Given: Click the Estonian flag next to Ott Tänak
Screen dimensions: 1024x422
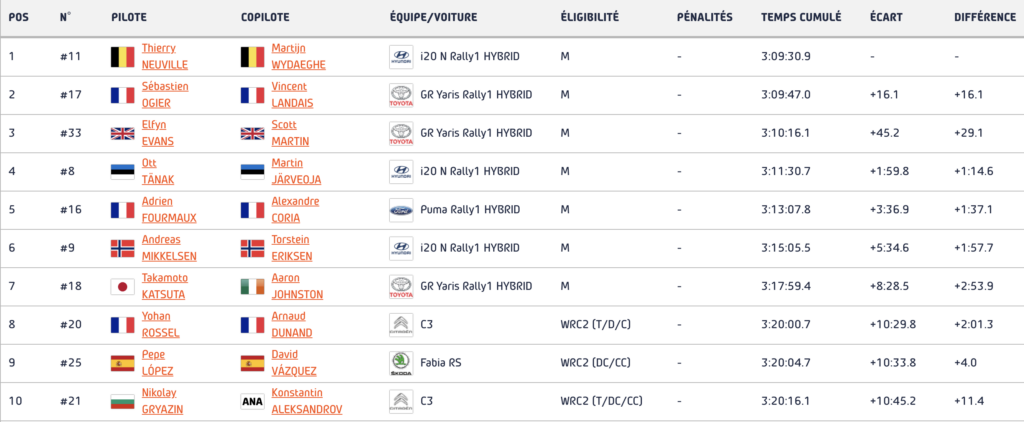Looking at the screenshot, I should pyautogui.click(x=122, y=172).
